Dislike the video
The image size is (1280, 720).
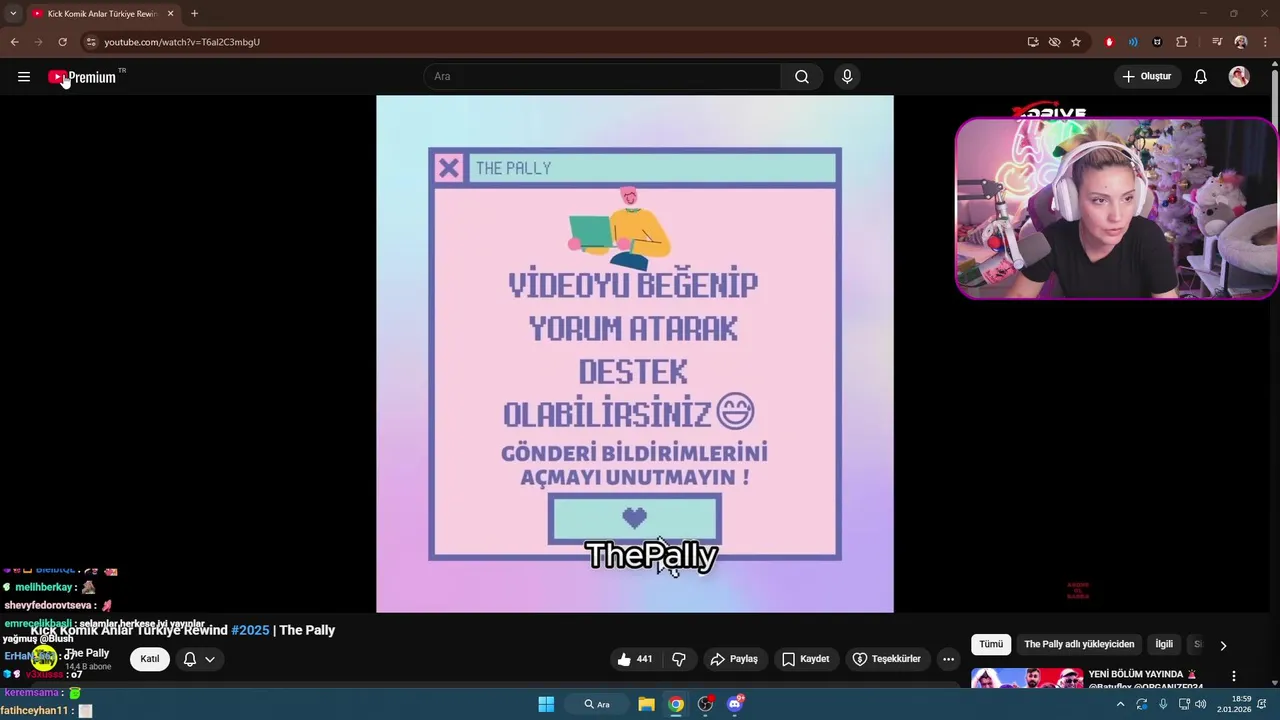click(x=679, y=659)
